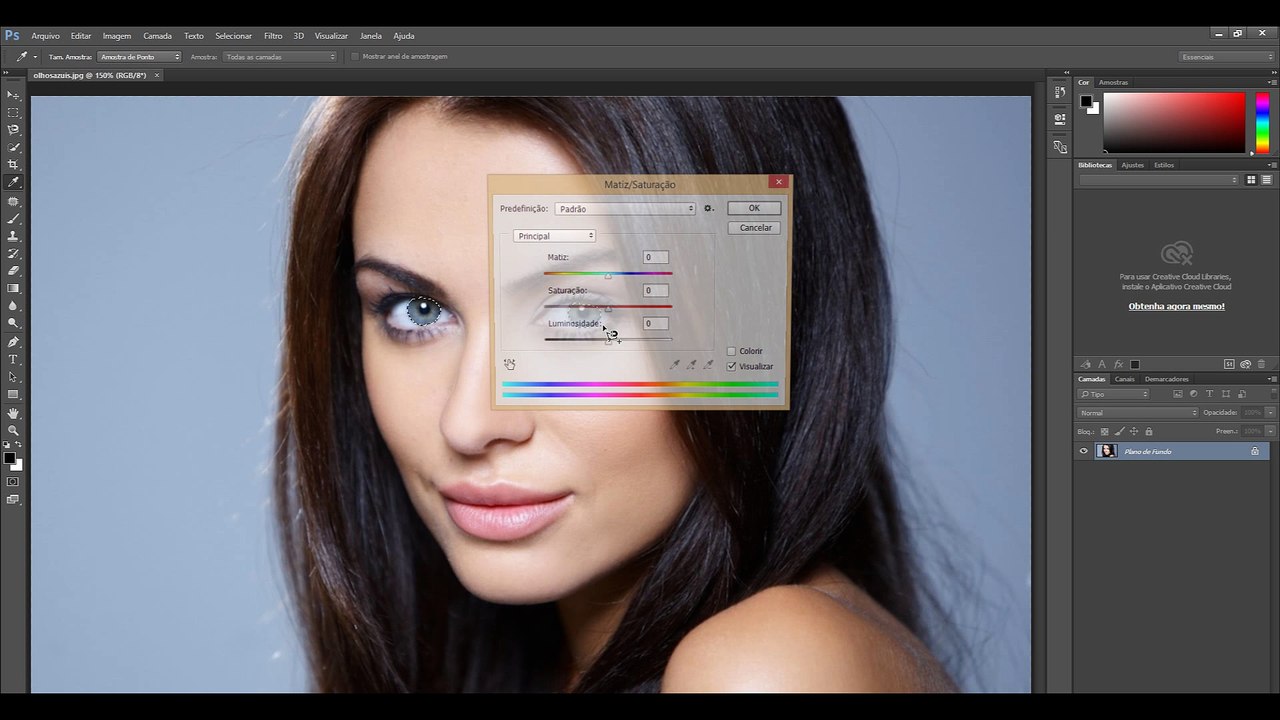Switch to the Ajustes tab
1280x720 pixels.
[x=1132, y=165]
